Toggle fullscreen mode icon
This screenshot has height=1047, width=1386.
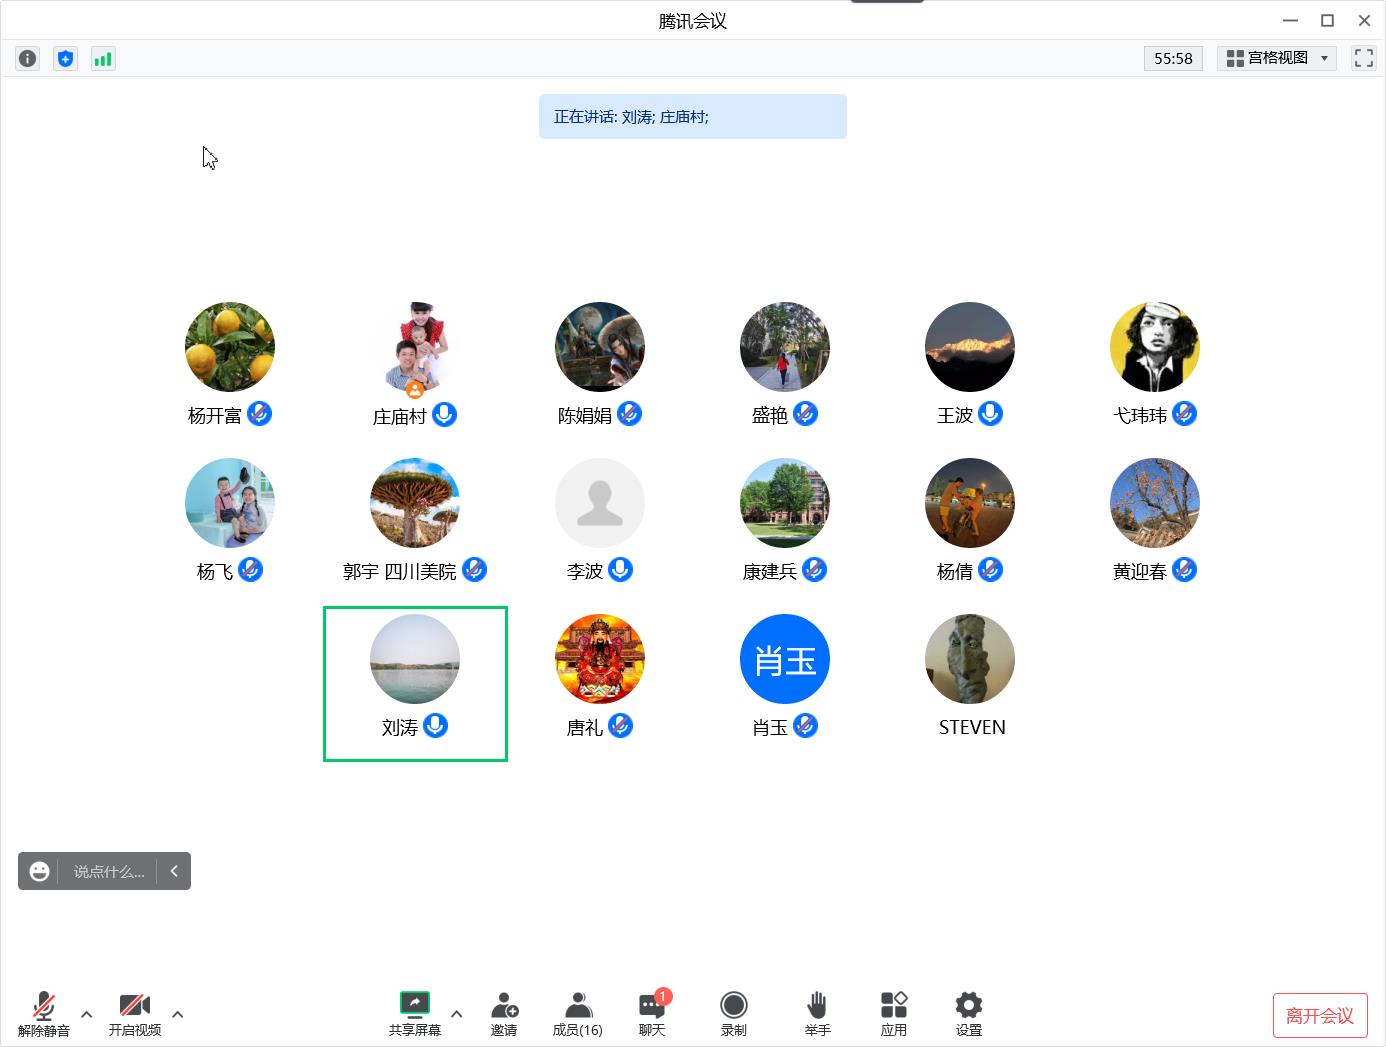click(1363, 58)
